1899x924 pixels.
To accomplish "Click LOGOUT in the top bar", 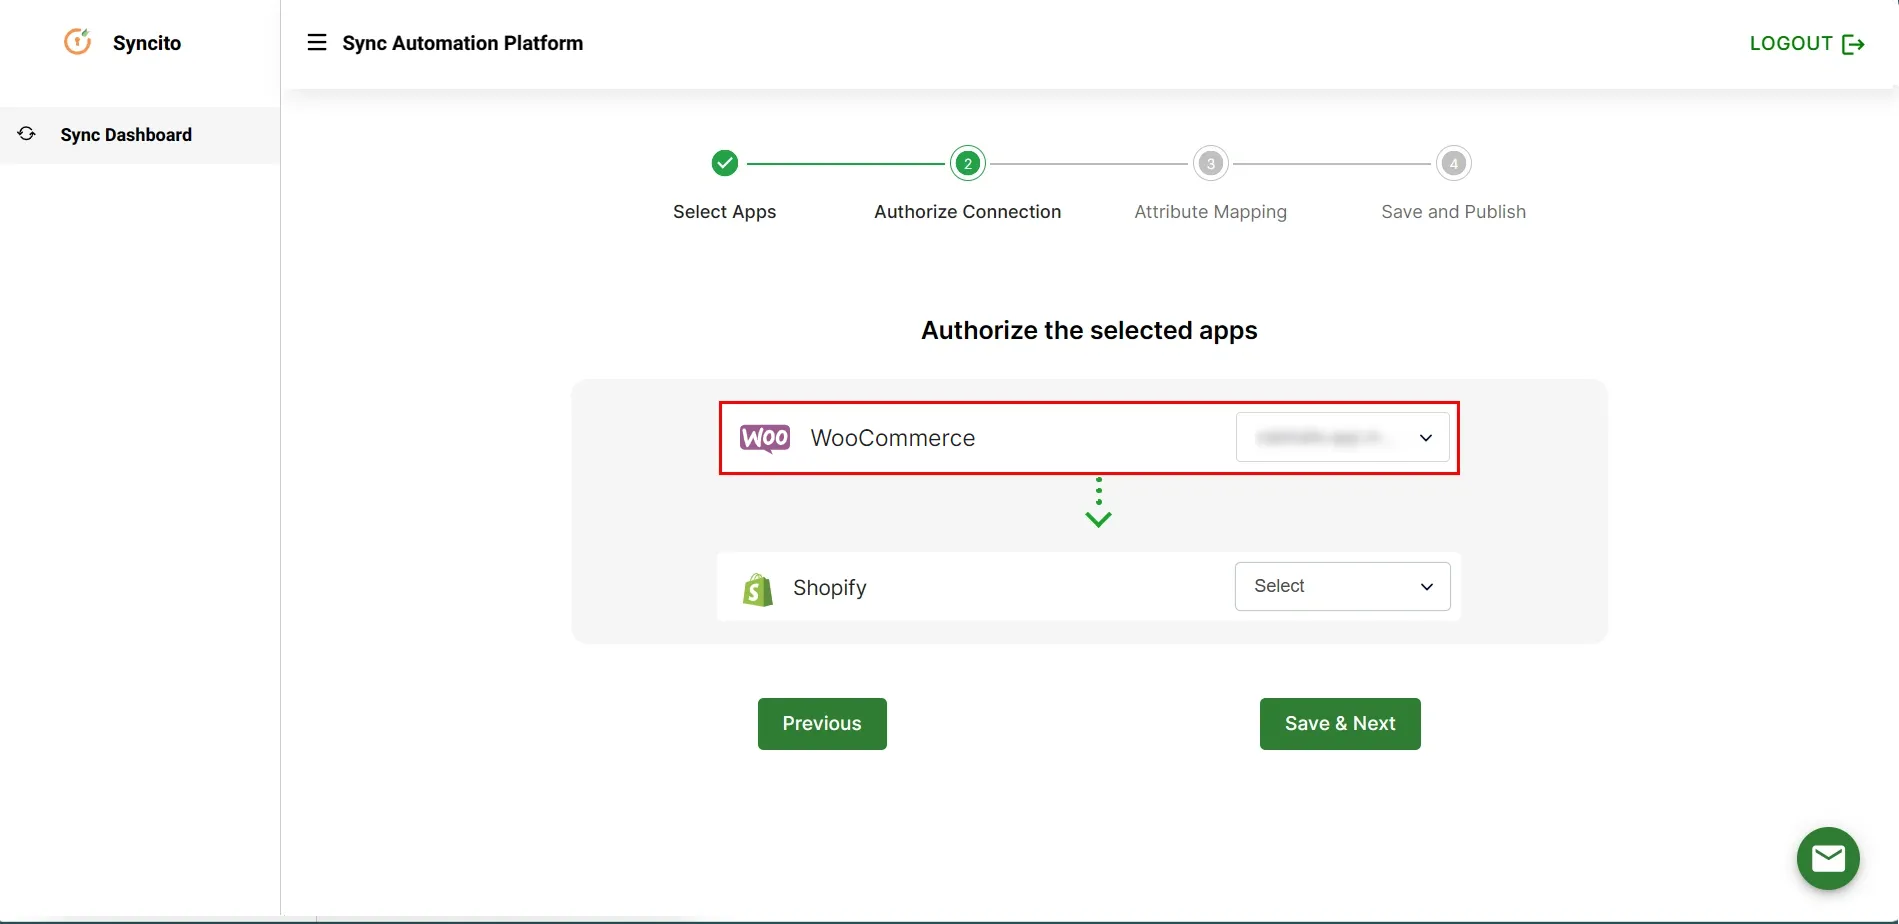I will [1791, 43].
